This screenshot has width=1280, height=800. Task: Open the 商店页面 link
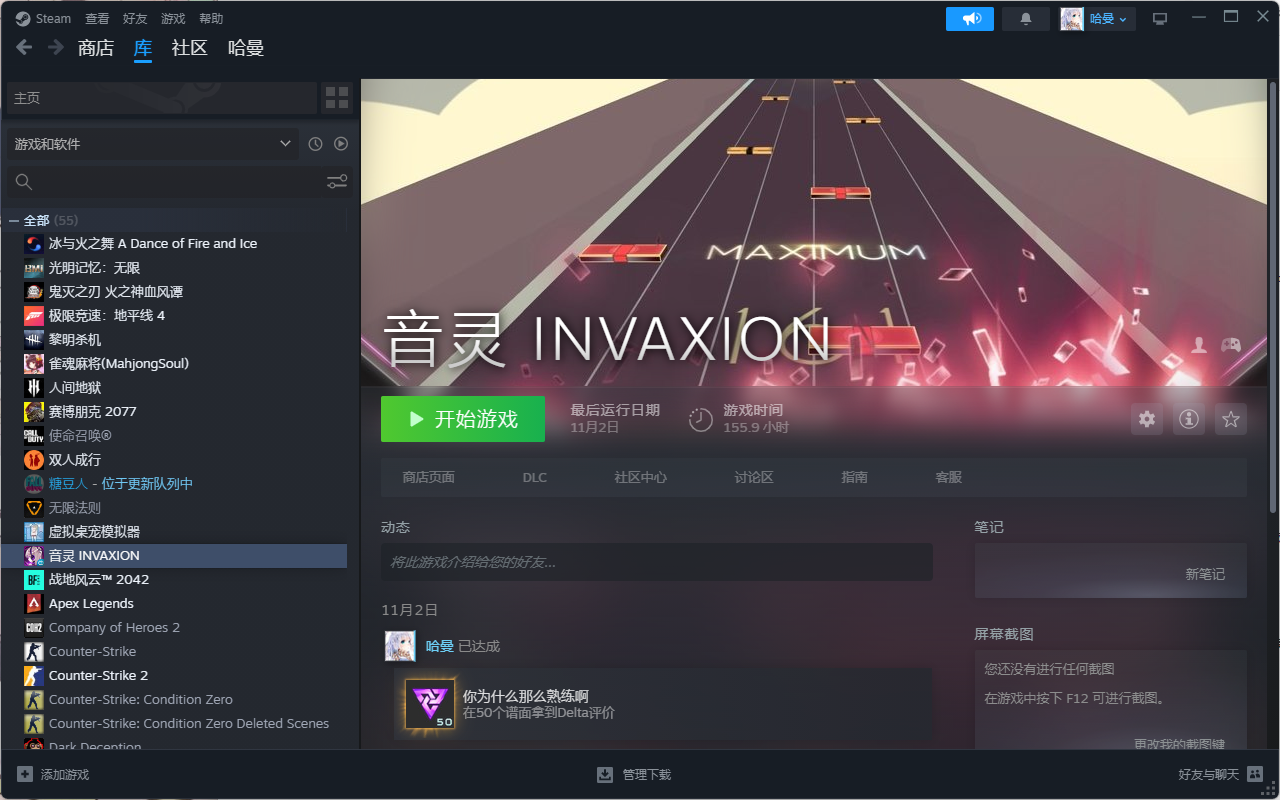[428, 478]
